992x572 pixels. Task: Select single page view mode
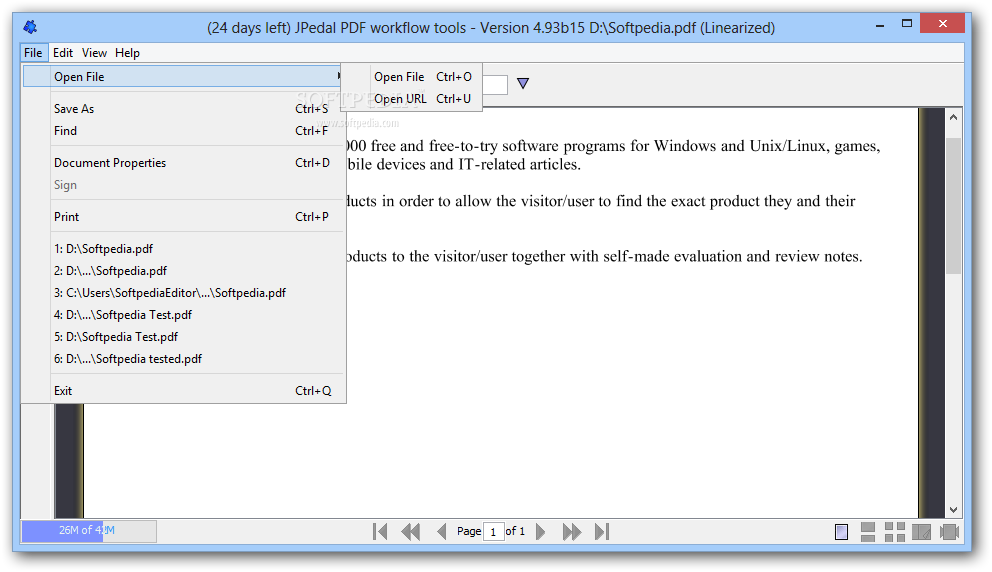[x=841, y=532]
